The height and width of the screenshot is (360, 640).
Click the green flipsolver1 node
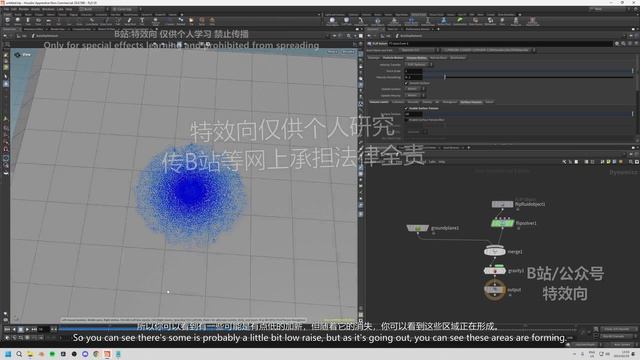point(502,223)
